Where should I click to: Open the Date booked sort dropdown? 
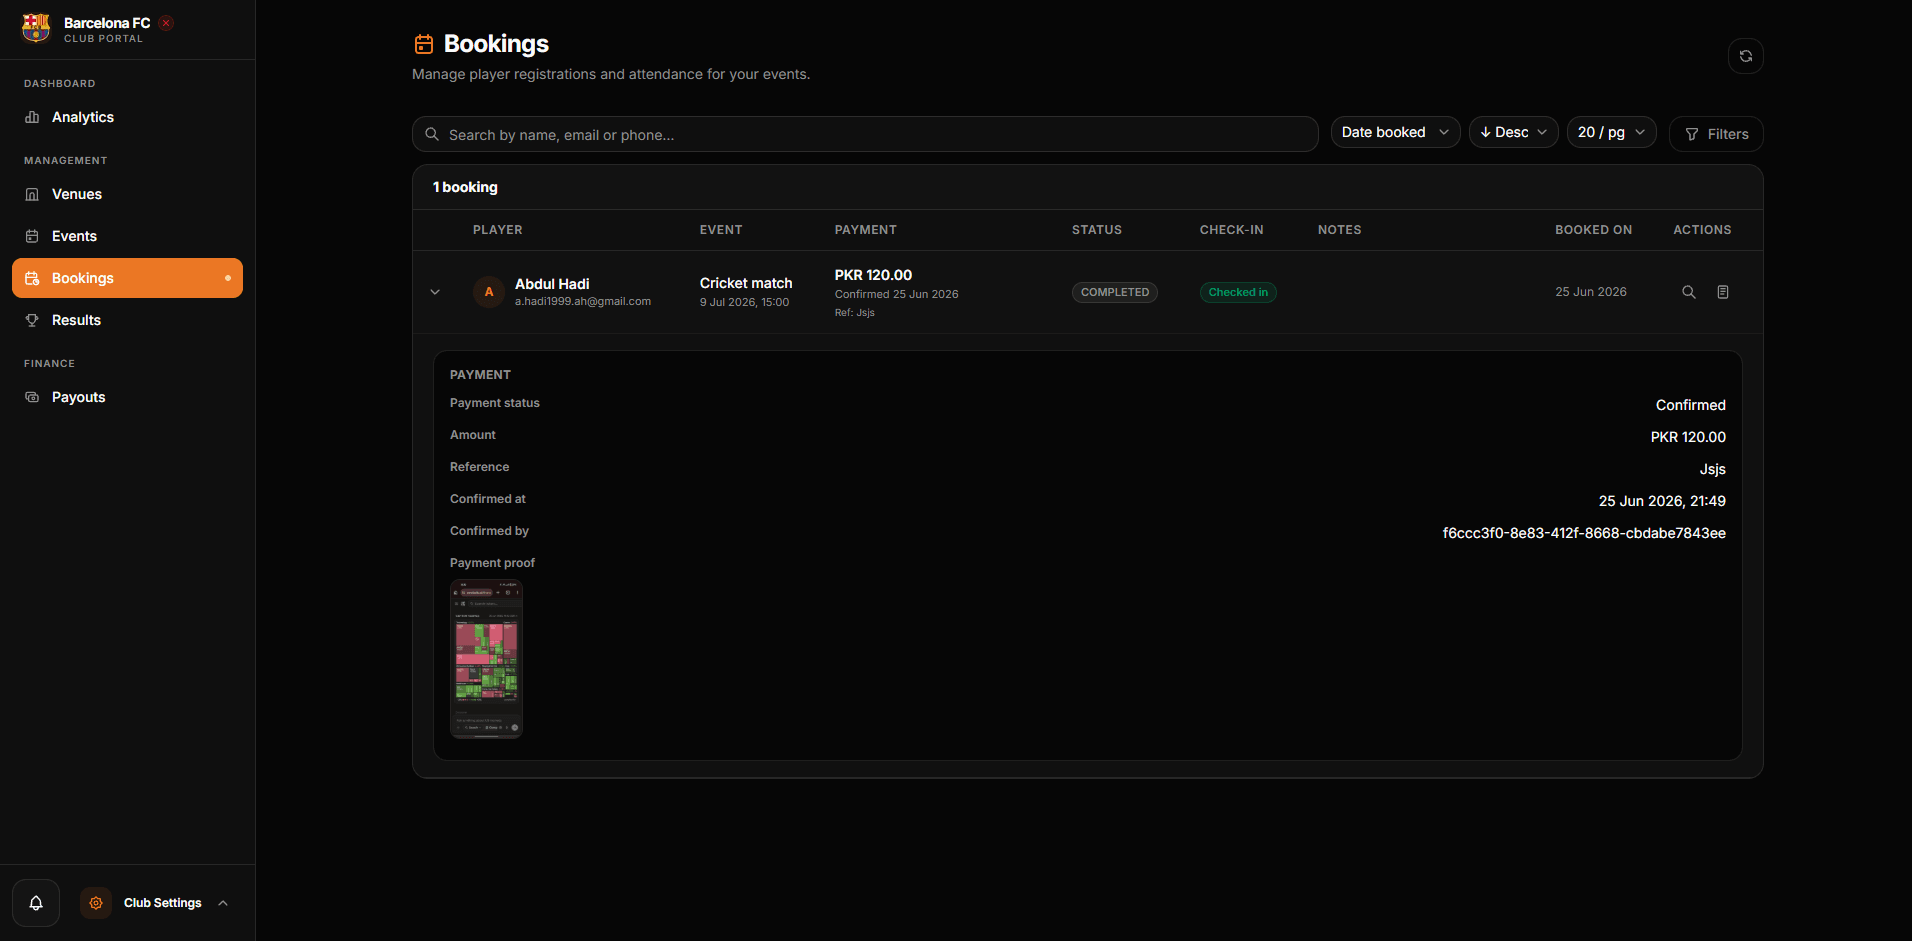click(x=1395, y=132)
